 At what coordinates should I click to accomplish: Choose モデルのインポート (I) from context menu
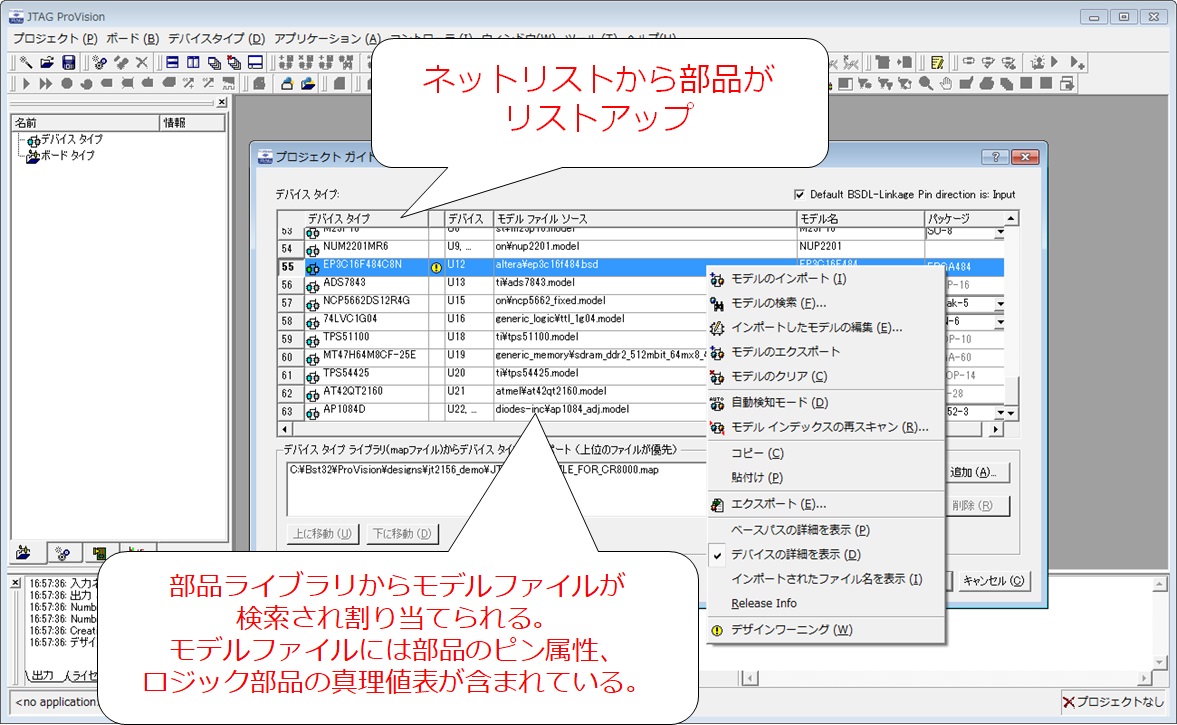tap(826, 279)
